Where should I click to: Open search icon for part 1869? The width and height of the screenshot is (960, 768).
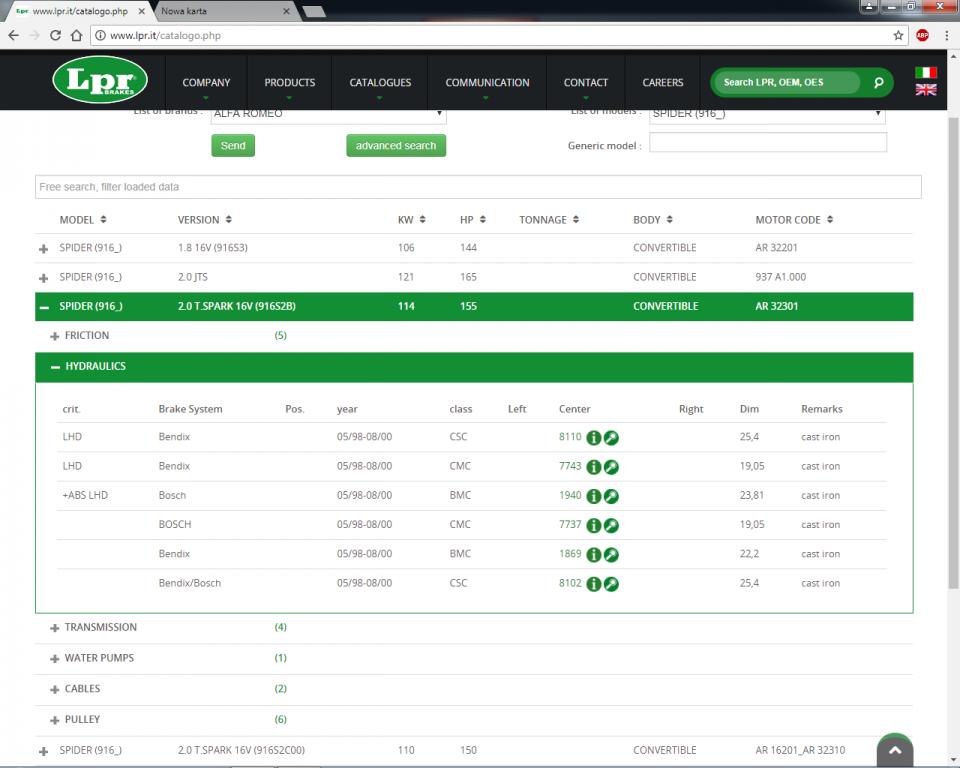pyautogui.click(x=611, y=554)
